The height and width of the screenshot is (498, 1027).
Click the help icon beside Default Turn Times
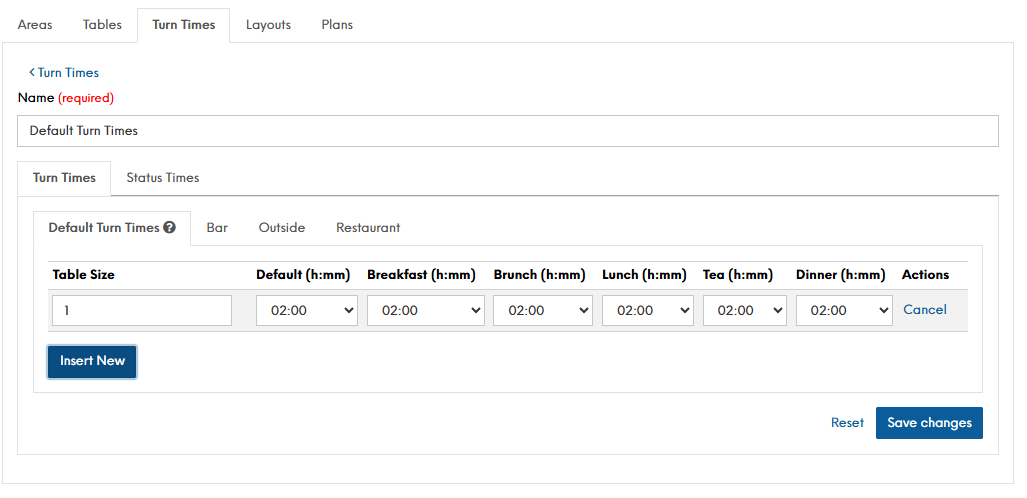tap(170, 228)
